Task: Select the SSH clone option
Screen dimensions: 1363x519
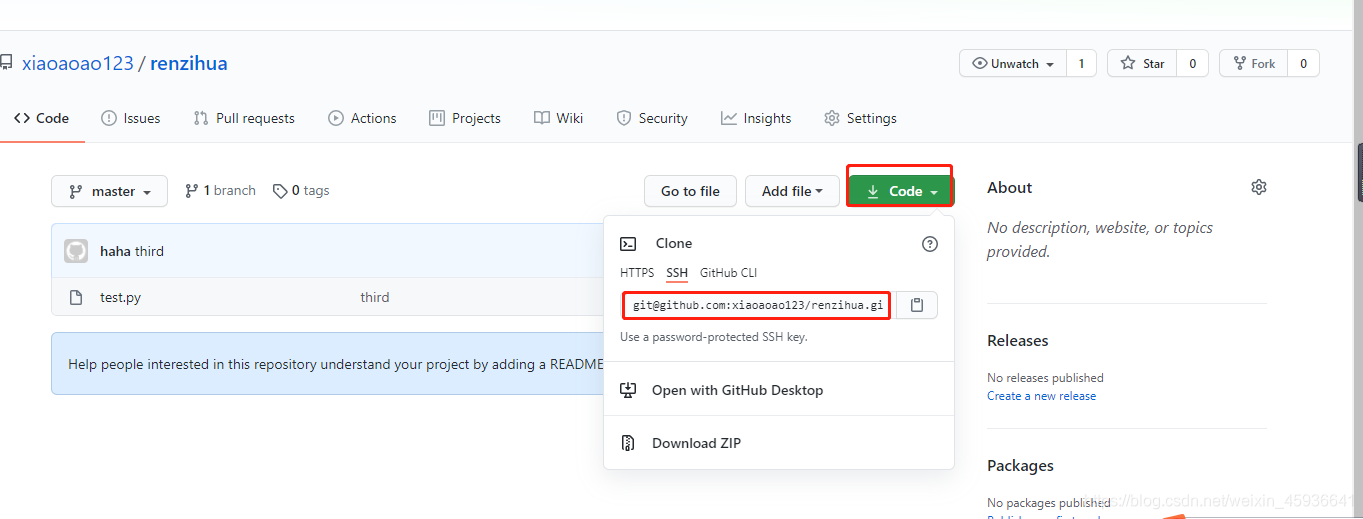Action: (677, 273)
